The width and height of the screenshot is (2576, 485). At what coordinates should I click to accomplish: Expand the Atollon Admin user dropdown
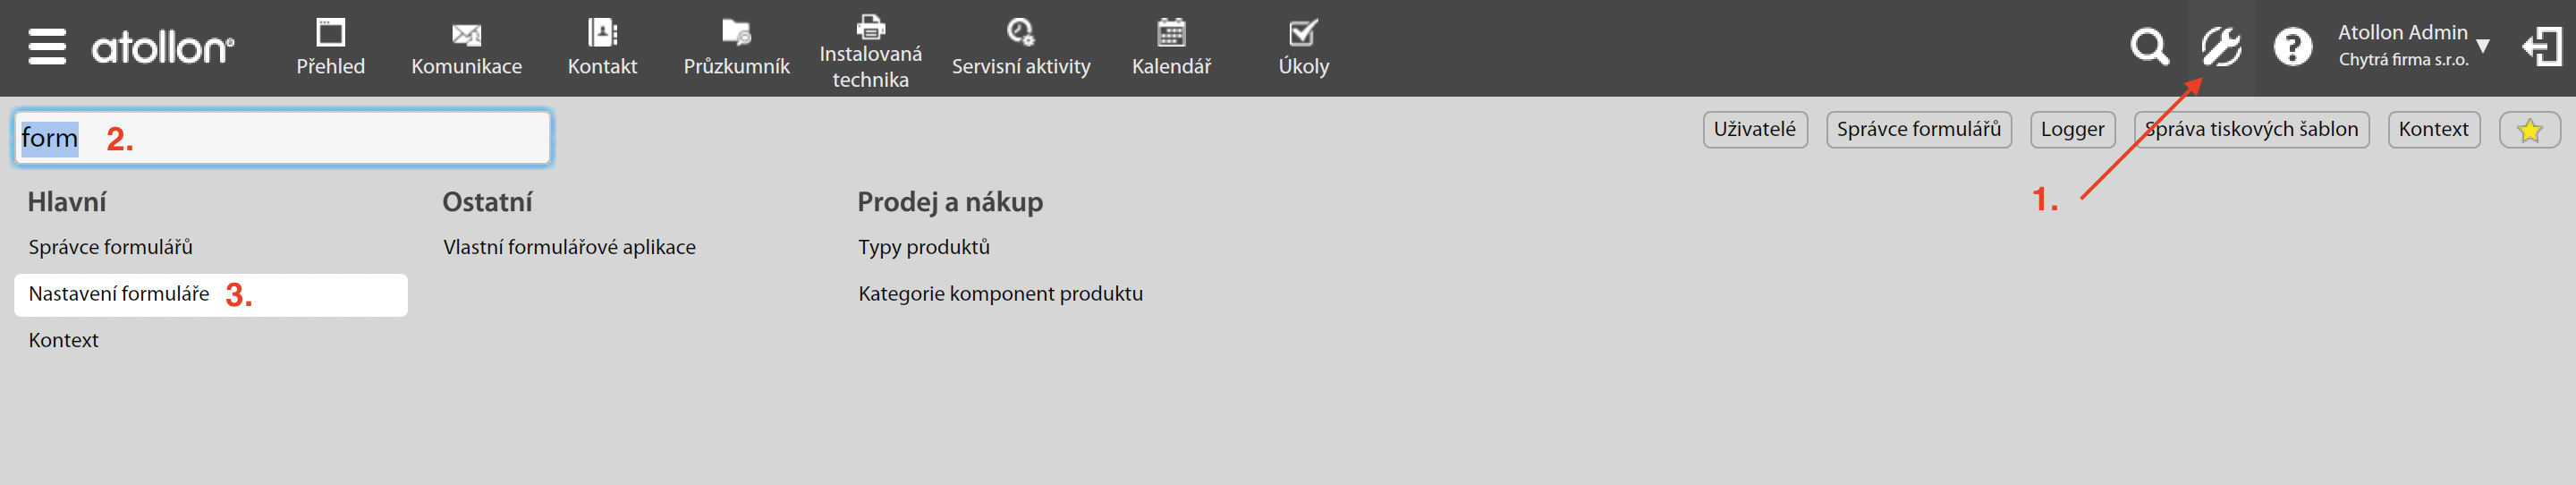tap(2412, 46)
